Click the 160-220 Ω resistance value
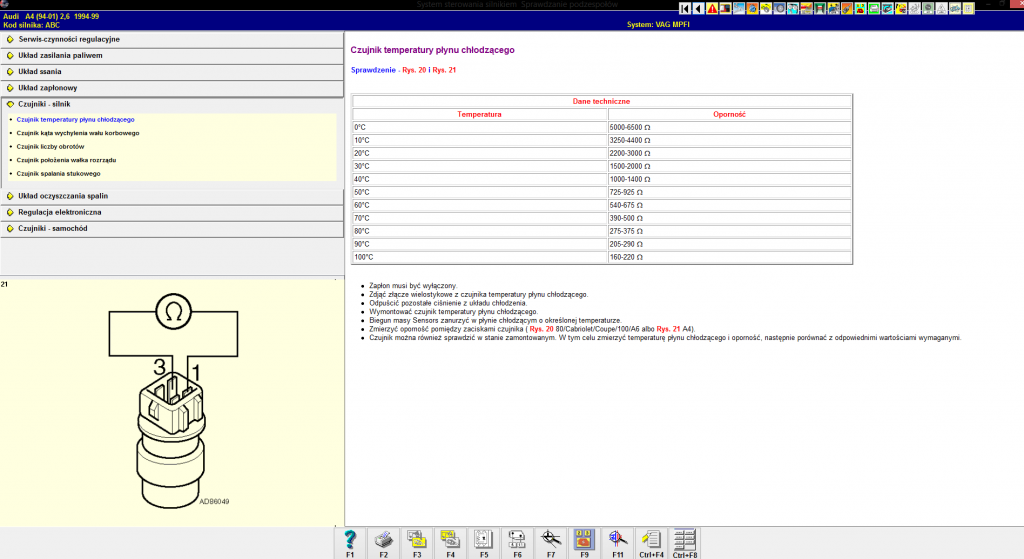 [x=626, y=257]
